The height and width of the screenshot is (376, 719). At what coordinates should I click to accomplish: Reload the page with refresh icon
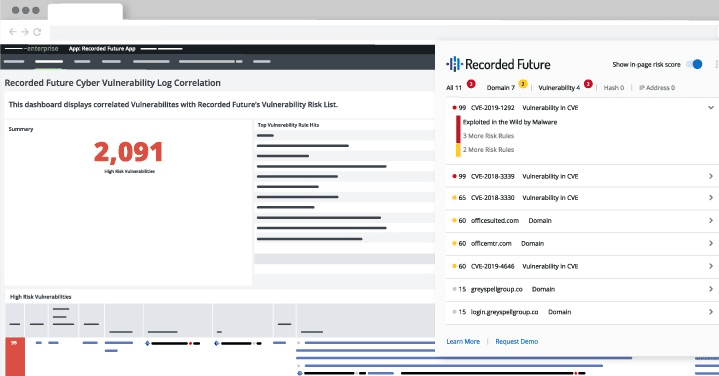tap(37, 32)
